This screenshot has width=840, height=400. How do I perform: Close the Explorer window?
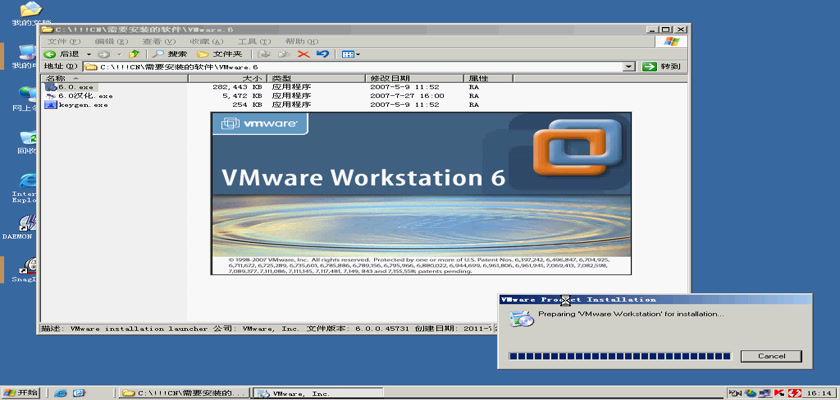tap(680, 29)
